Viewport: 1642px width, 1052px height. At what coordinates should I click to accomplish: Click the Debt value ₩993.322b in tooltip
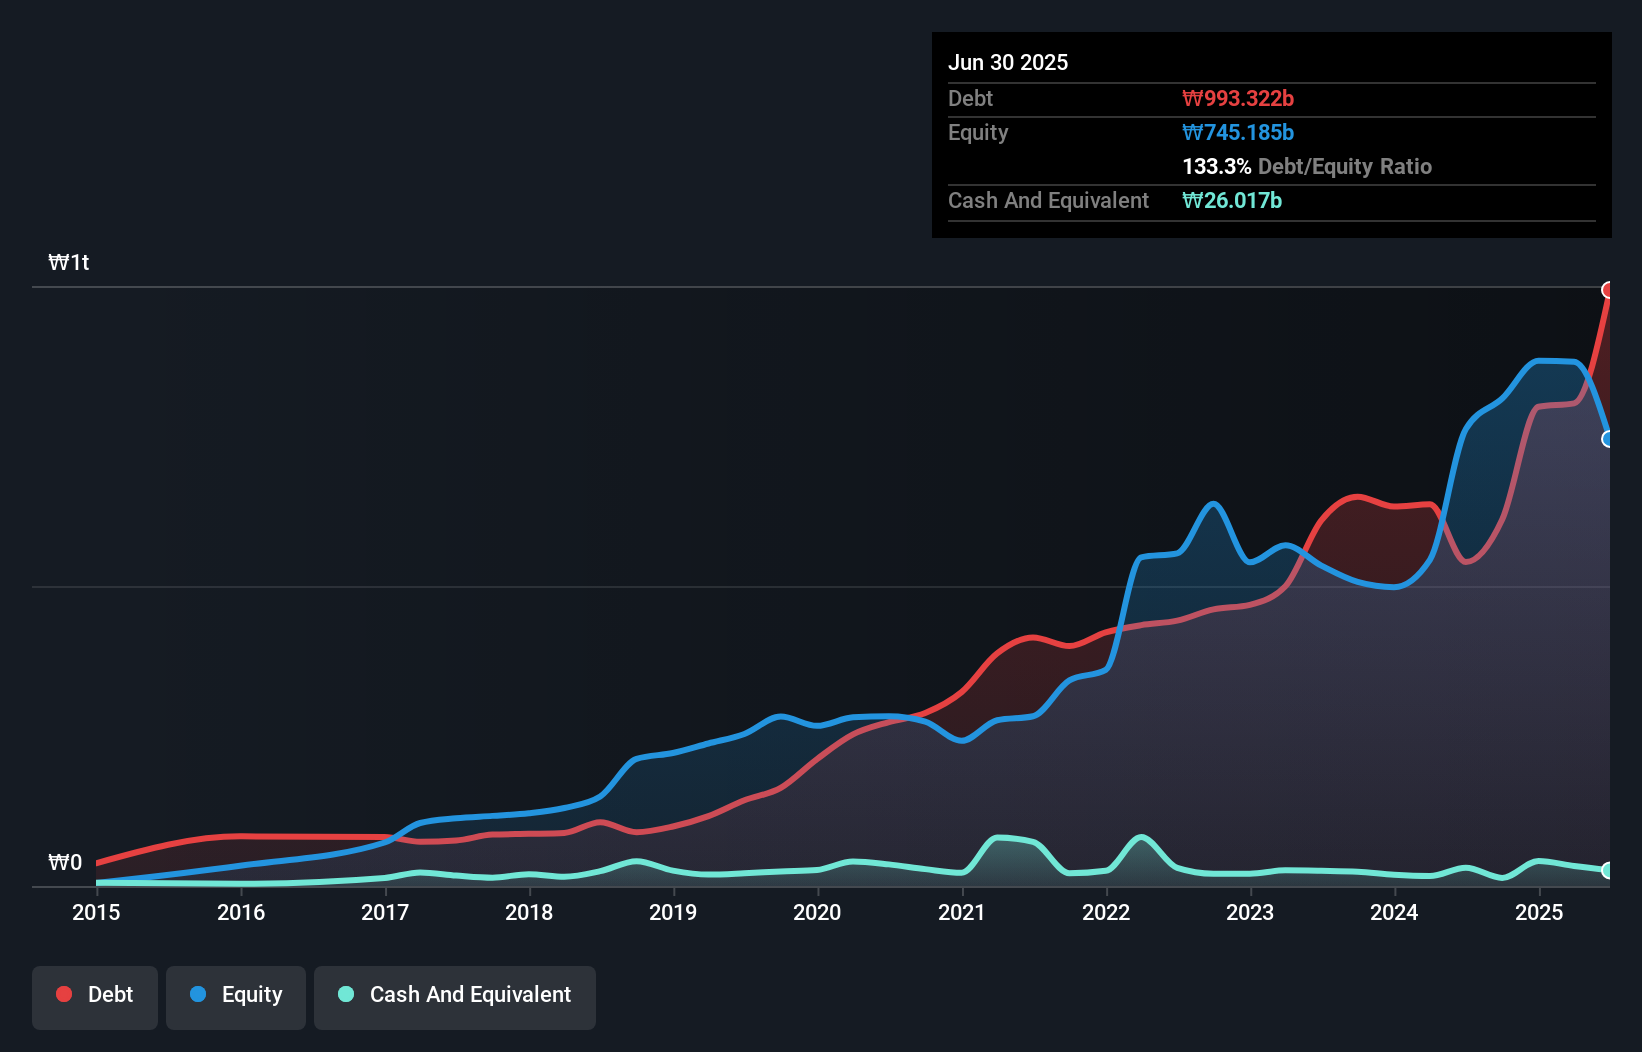[1238, 98]
